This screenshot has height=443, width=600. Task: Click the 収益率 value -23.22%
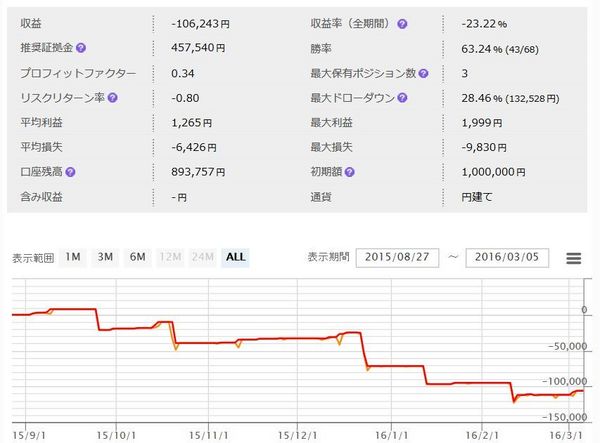[484, 24]
